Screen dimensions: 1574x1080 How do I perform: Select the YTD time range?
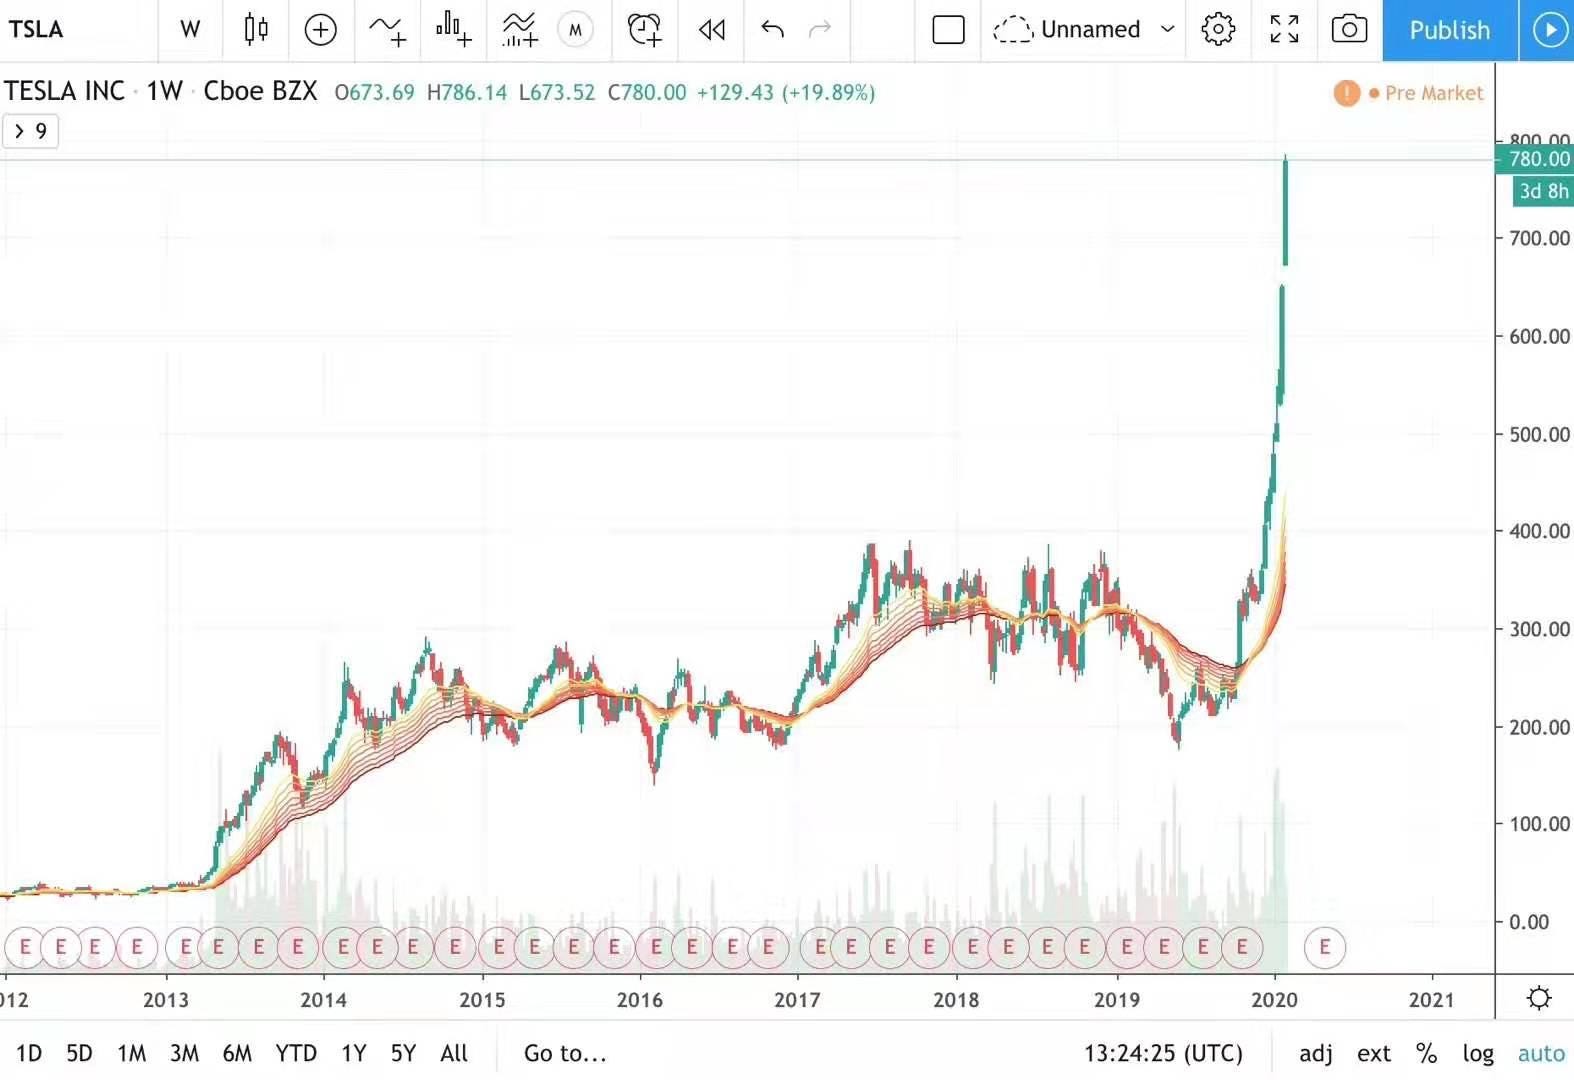[296, 1053]
